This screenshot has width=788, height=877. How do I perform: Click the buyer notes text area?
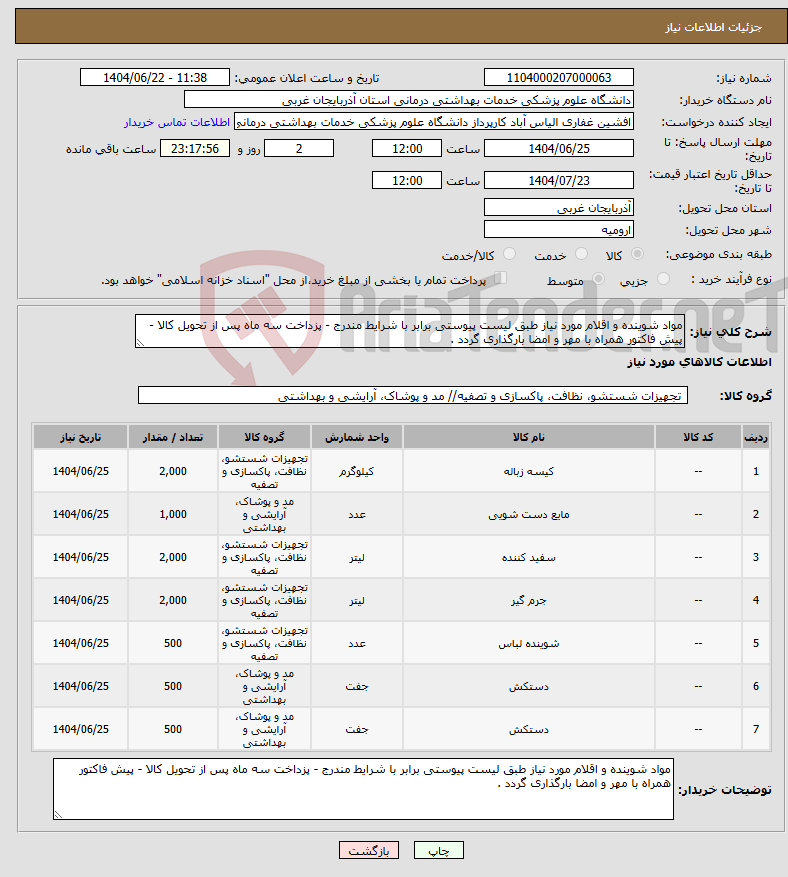coord(364,789)
